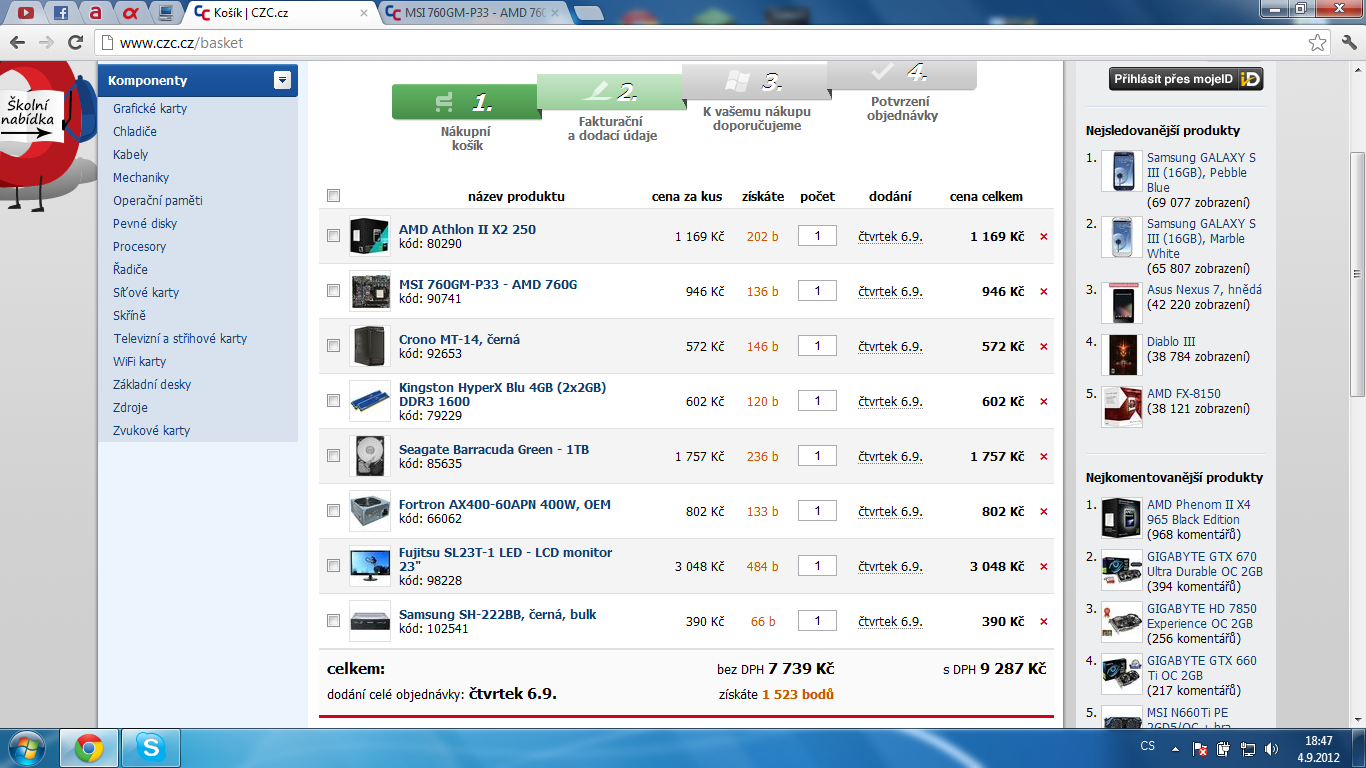Viewport: 1366px width, 768px height.
Task: Check the Crono MT-14 row checkbox
Action: (x=333, y=346)
